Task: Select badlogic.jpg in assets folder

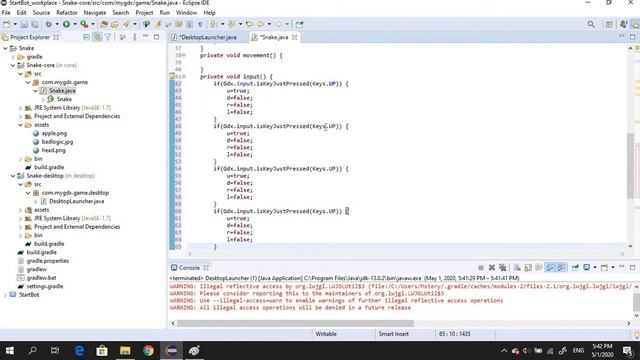Action: [x=57, y=142]
